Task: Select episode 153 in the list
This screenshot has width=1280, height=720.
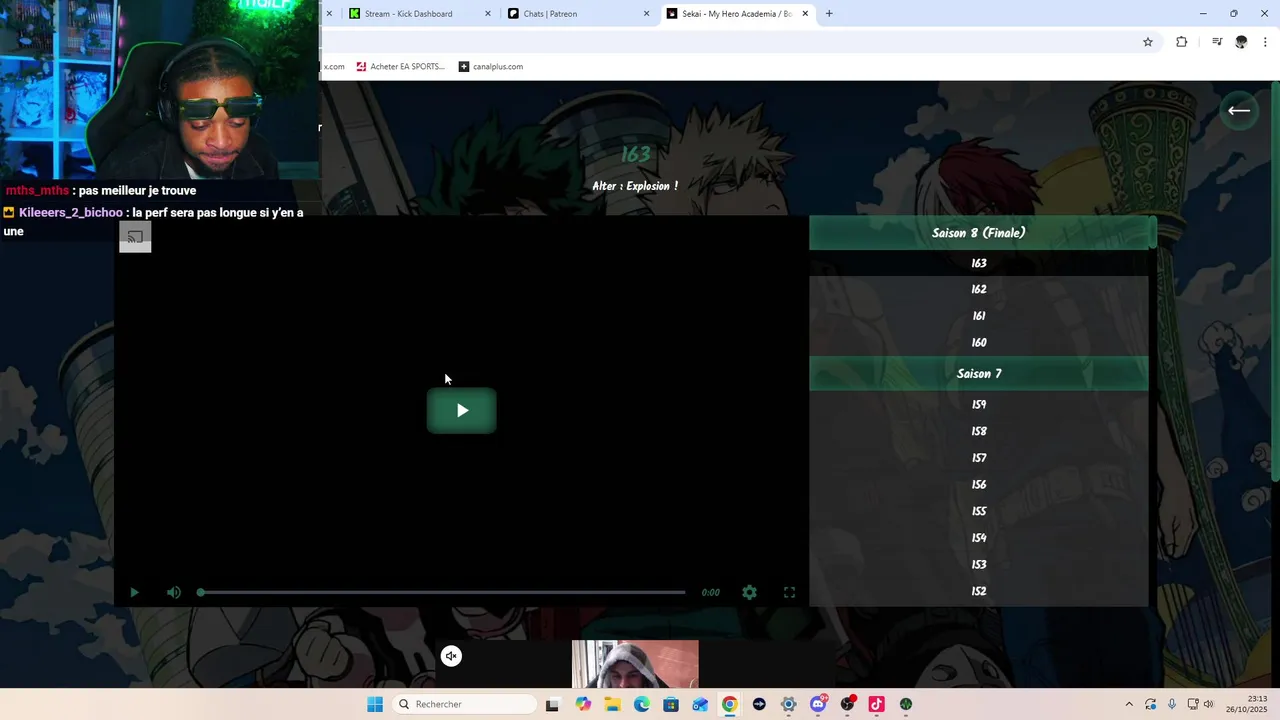Action: pyautogui.click(x=978, y=565)
